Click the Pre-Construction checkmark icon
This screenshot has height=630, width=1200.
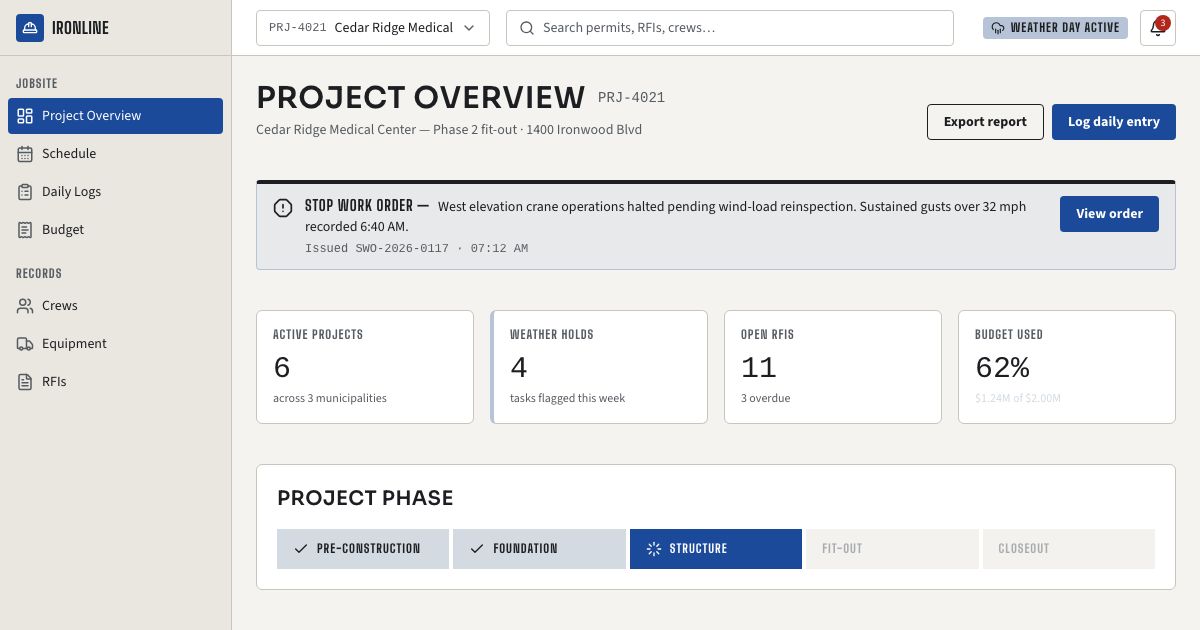301,549
